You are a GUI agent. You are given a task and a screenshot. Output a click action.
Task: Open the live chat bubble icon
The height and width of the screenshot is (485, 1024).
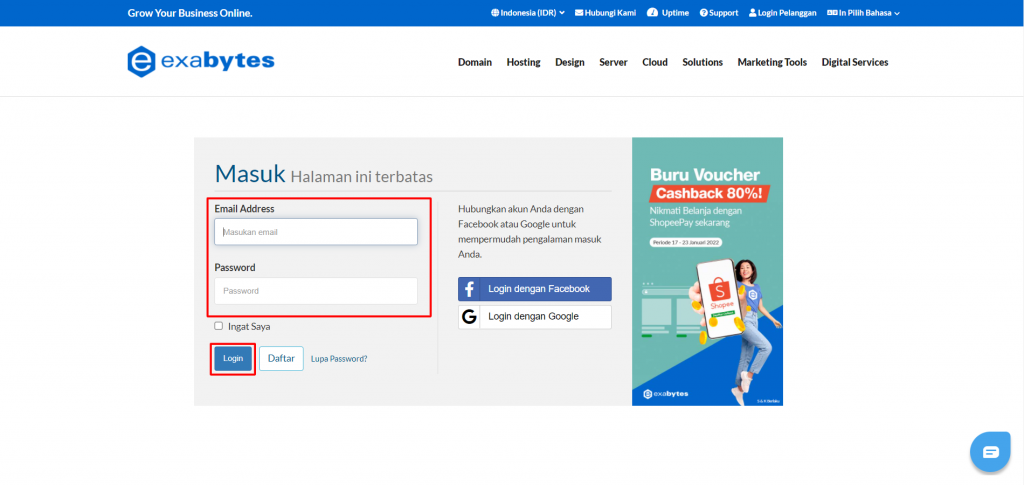990,452
